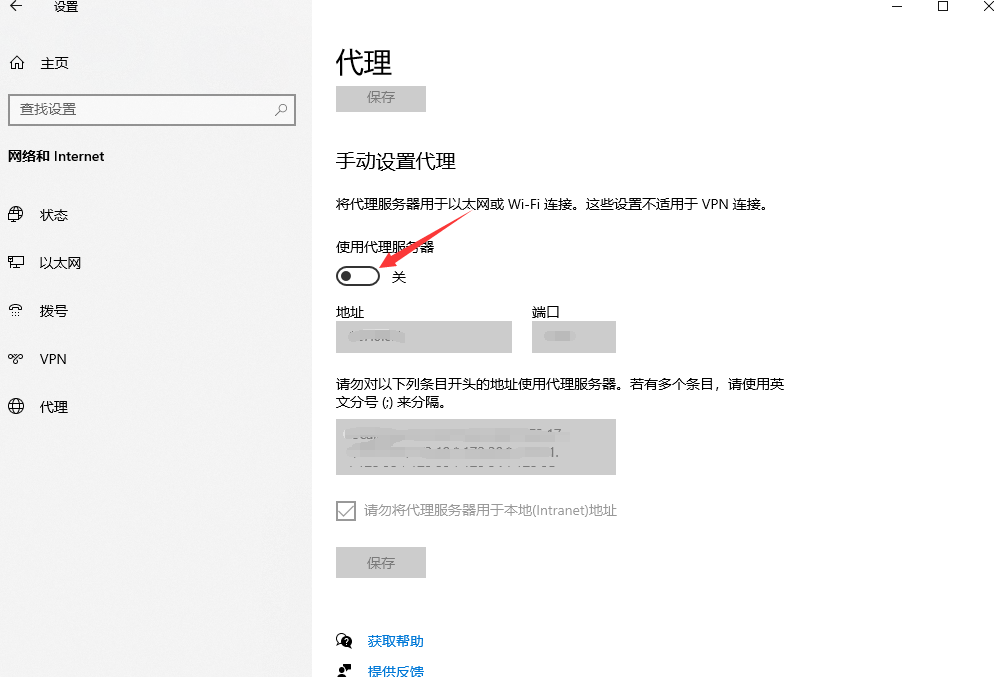Click the 地址 (Address) input field
Screen dimensions: 1003x677
(x=423, y=337)
